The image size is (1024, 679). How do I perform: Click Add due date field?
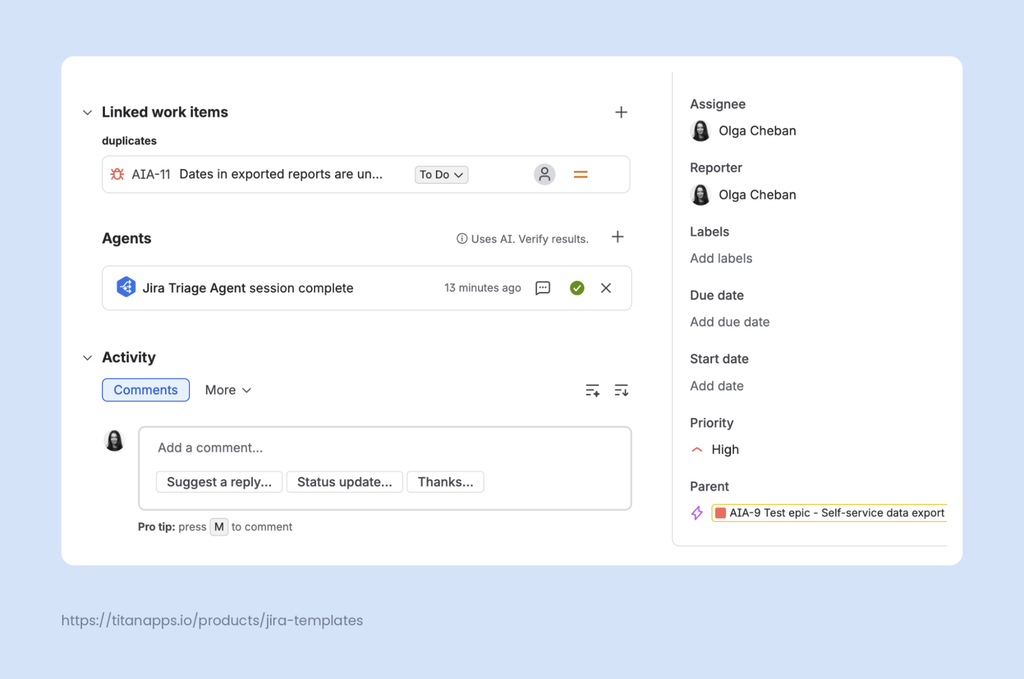click(729, 322)
